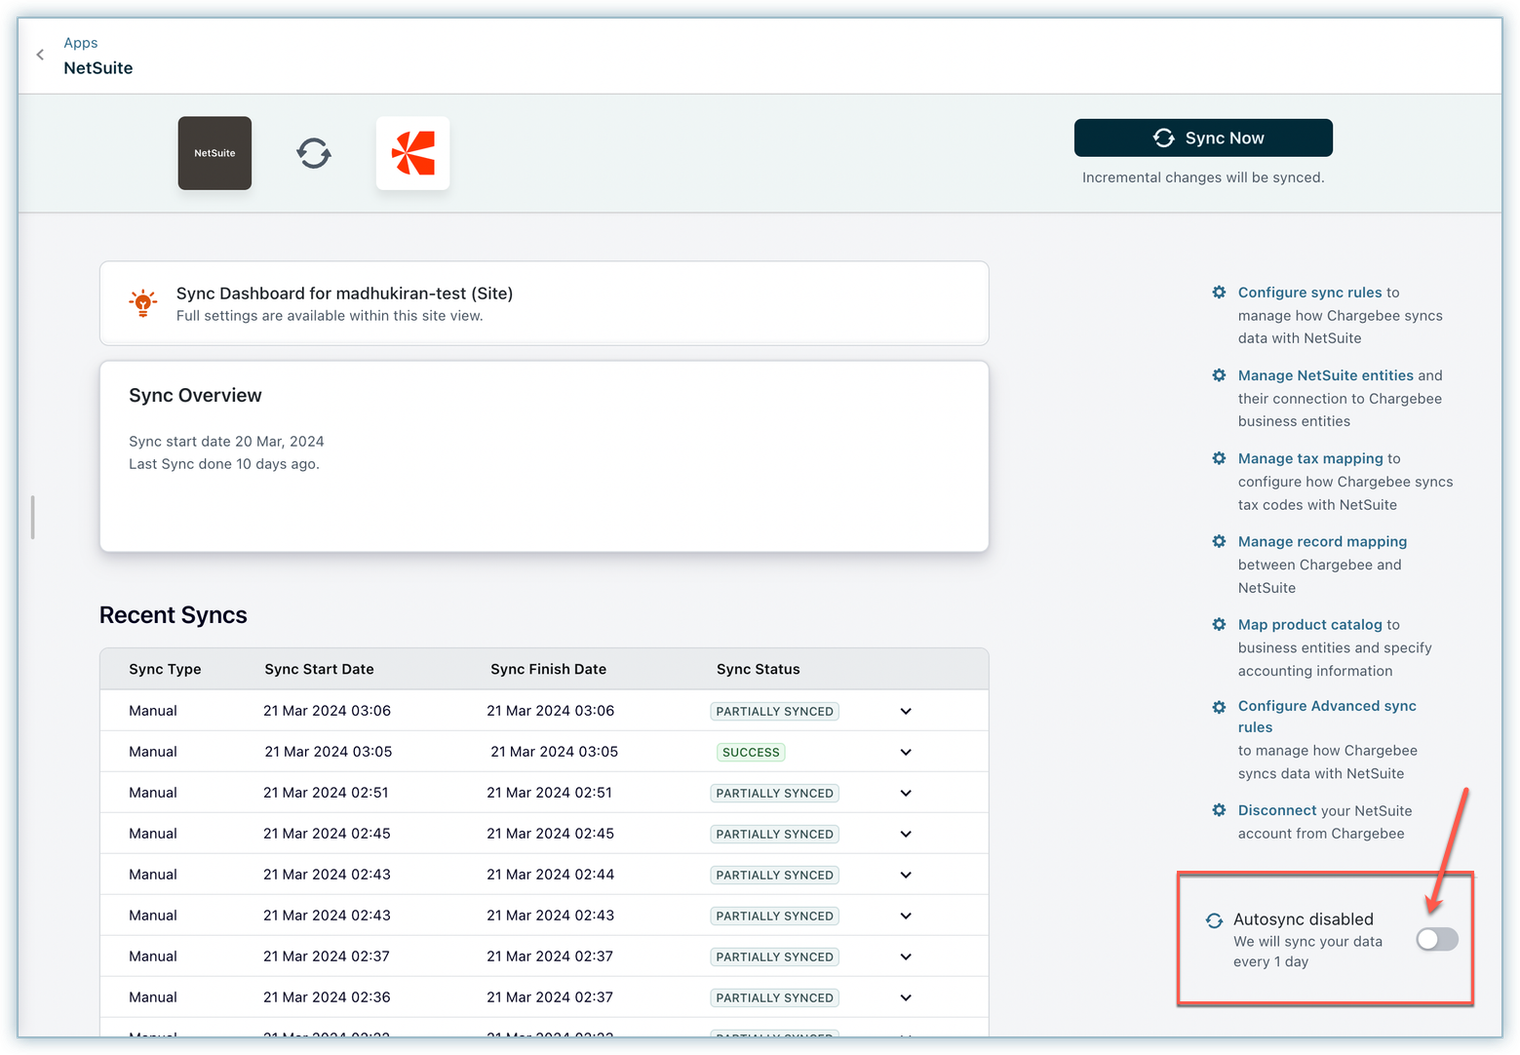Image resolution: width=1520 pixels, height=1055 pixels.
Task: Enable the Autosync toggle switch
Action: [1437, 939]
